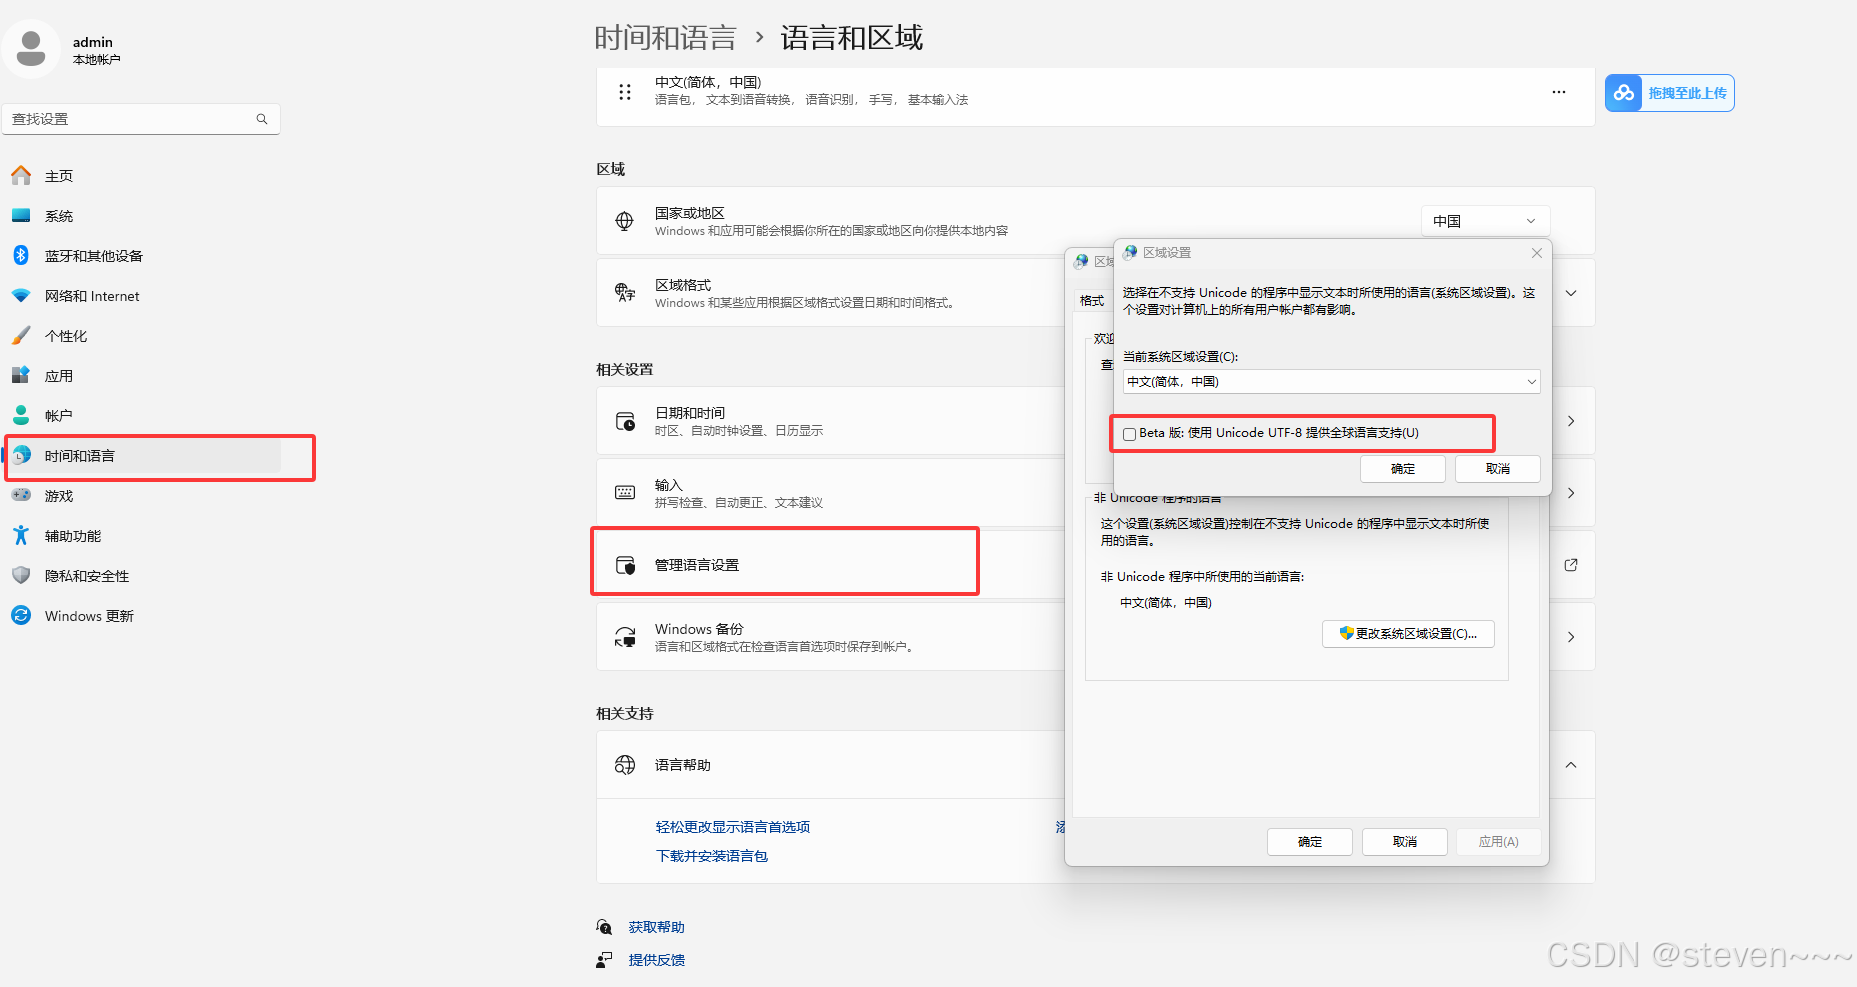Open the 当前系统区域设置 combo box
The height and width of the screenshot is (987, 1857).
pos(1332,382)
